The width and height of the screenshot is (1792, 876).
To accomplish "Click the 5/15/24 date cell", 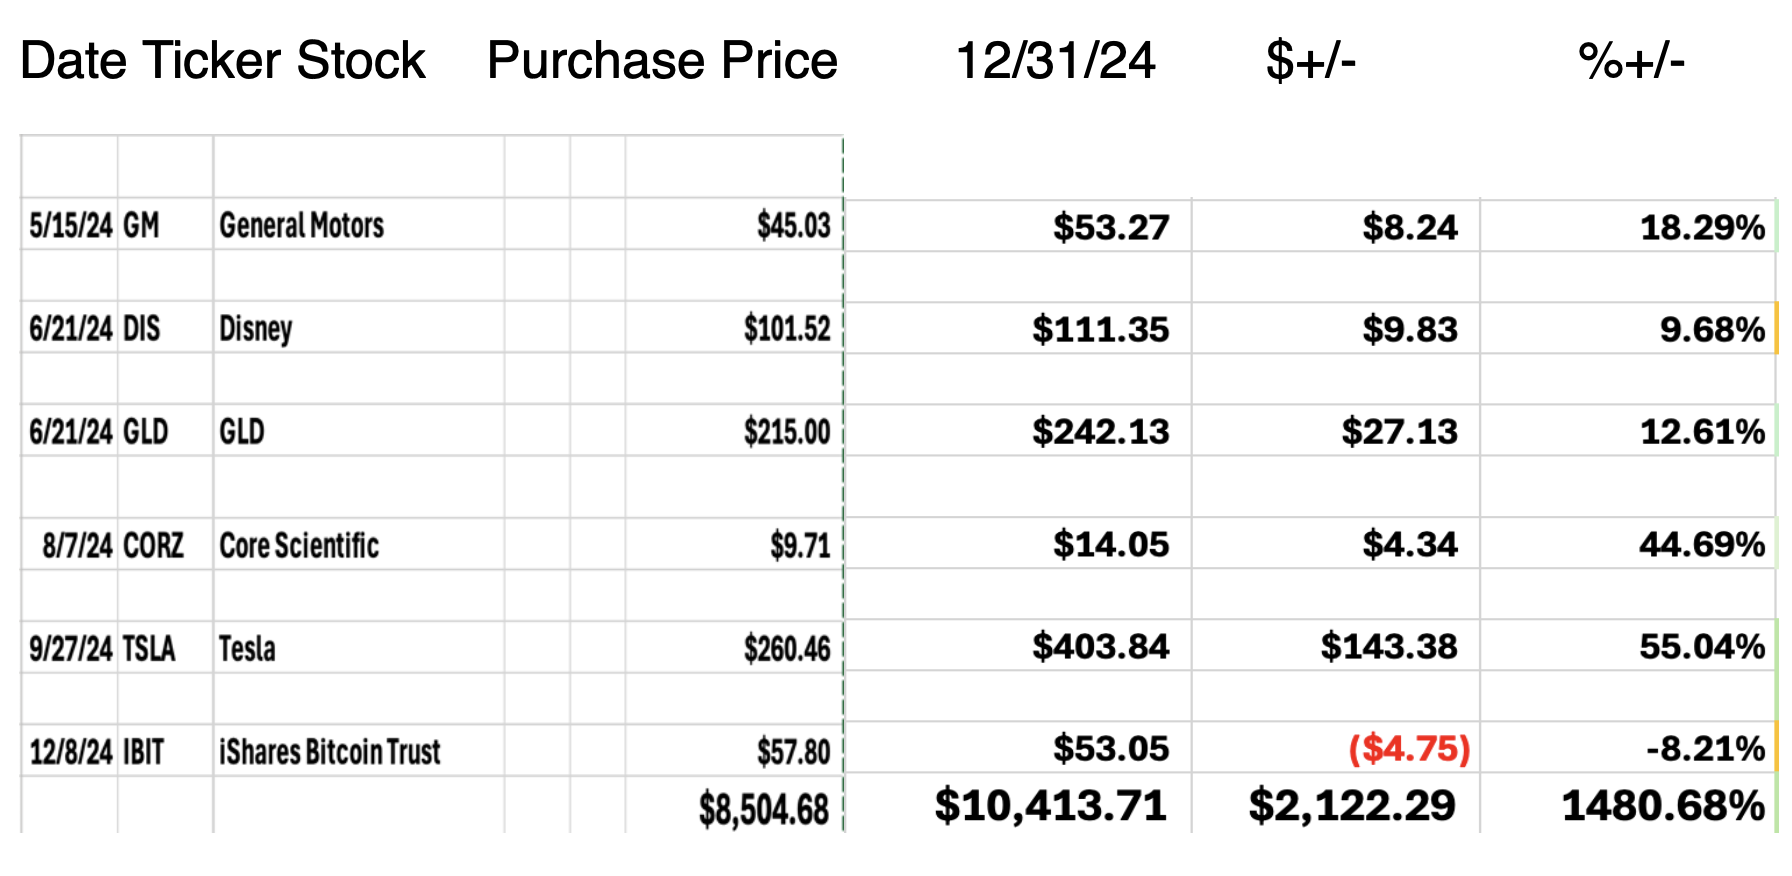I will (x=70, y=226).
